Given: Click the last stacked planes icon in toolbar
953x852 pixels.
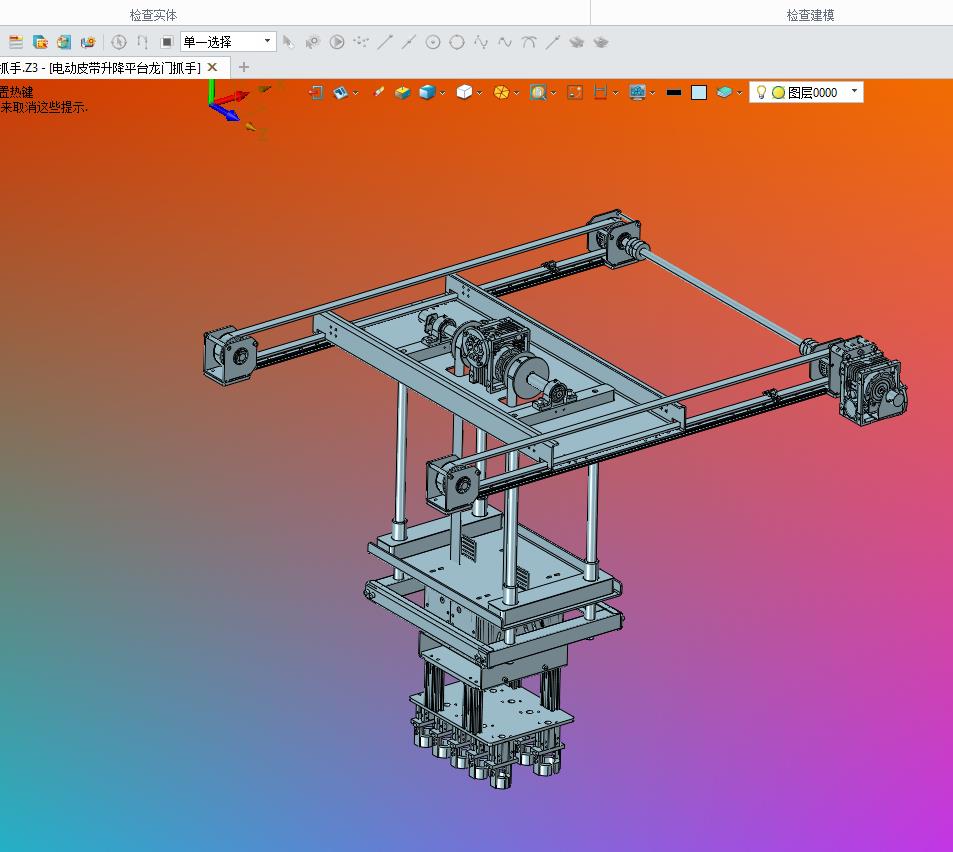Looking at the screenshot, I should tap(600, 42).
